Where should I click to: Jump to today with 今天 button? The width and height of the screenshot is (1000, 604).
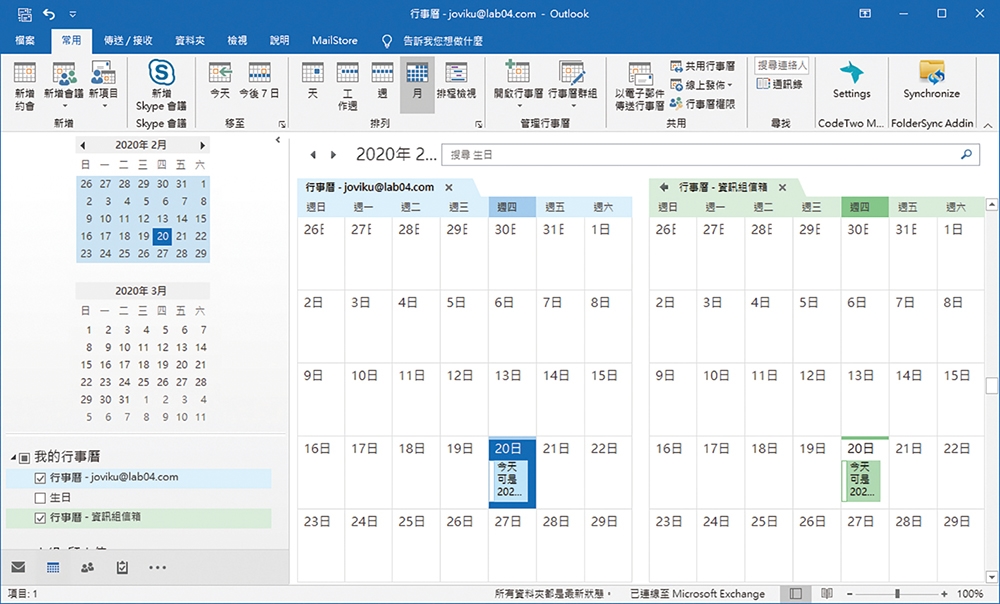coord(220,81)
